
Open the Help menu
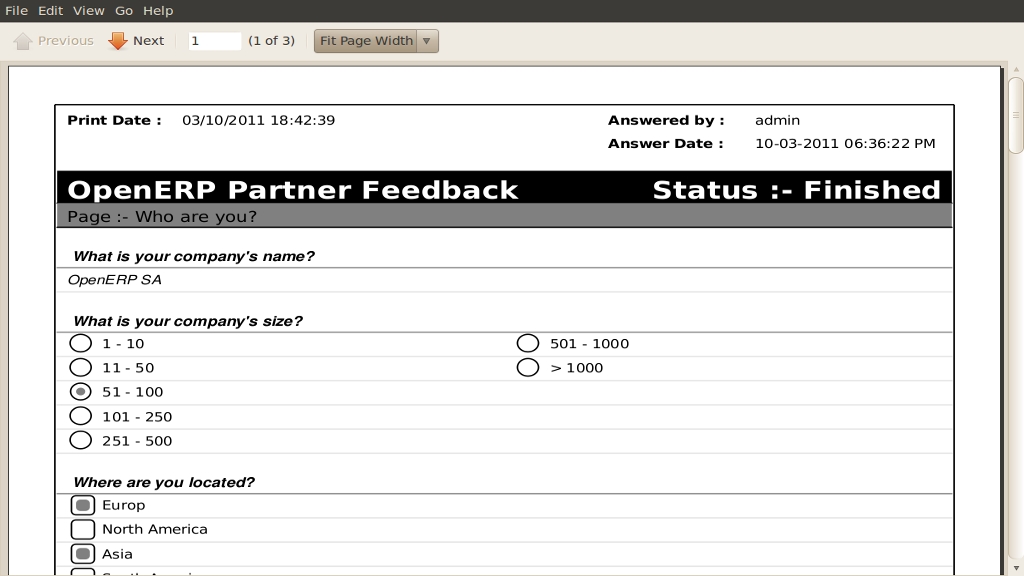pos(158,10)
